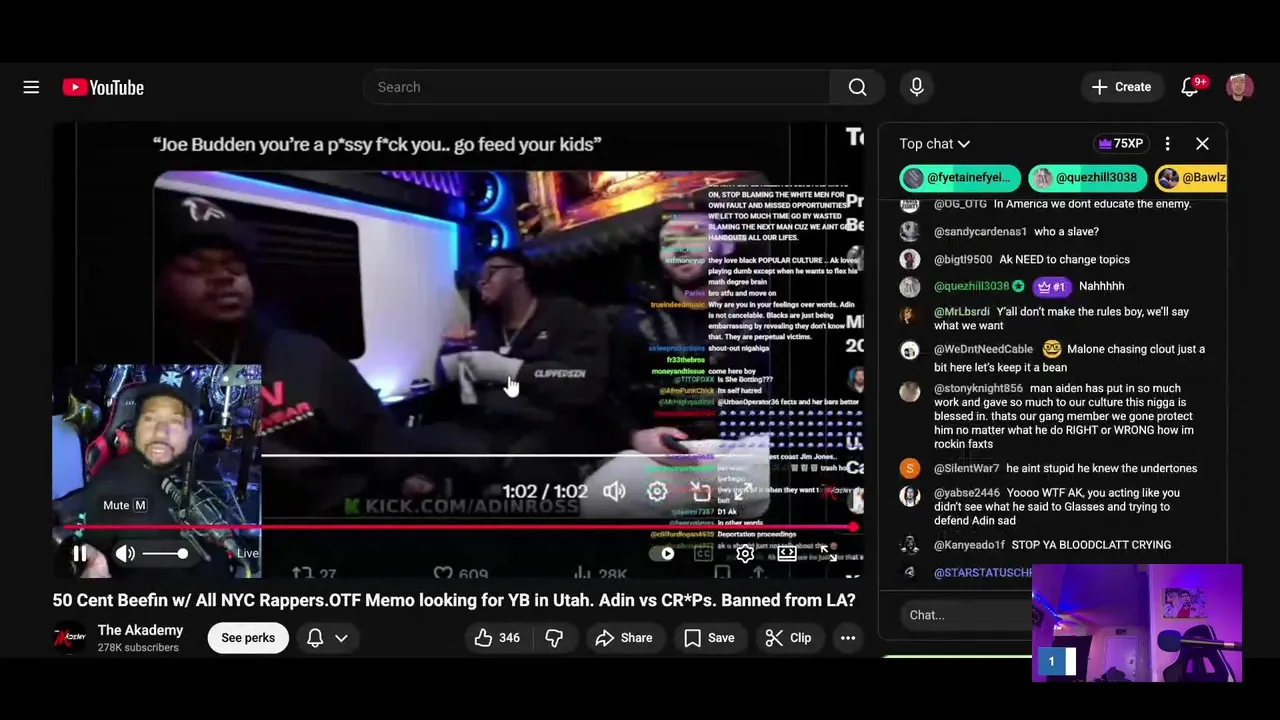Open @bigtl9500 chat username
Image resolution: width=1280 pixels, height=720 pixels.
pyautogui.click(x=963, y=260)
